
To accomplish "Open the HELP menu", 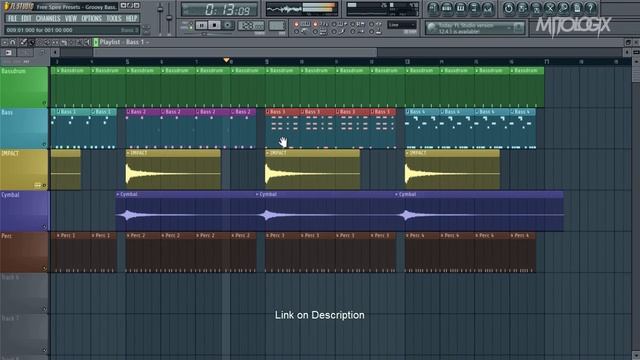I will tap(131, 18).
